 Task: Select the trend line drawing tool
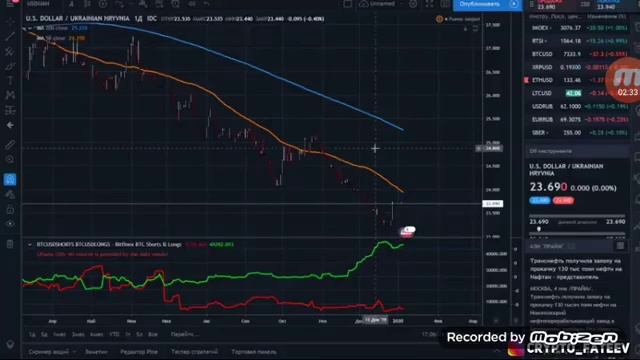pos(10,36)
